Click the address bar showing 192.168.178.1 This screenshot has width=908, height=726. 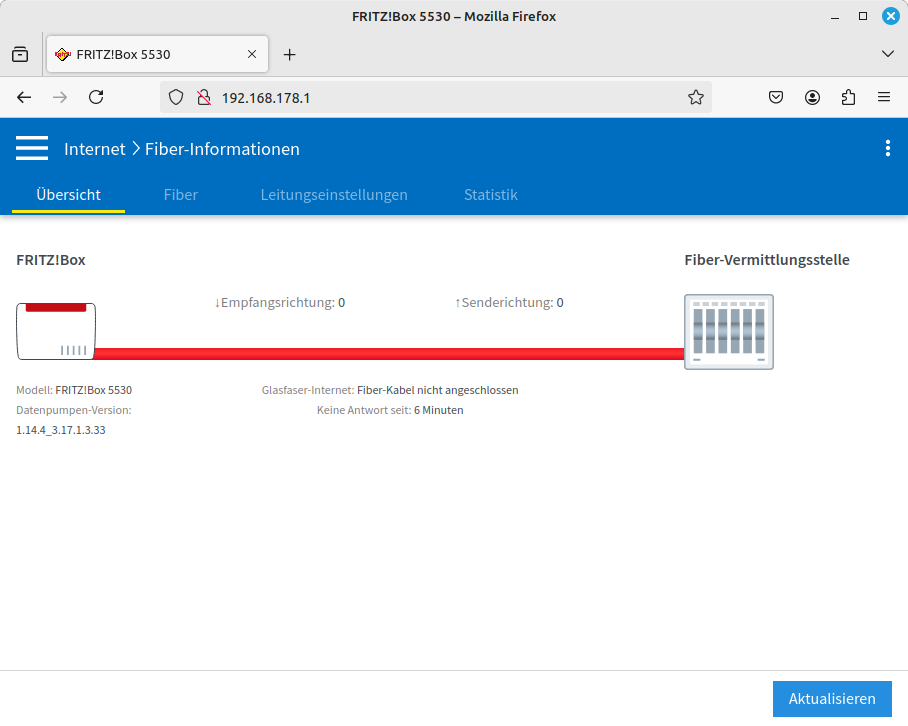point(435,97)
